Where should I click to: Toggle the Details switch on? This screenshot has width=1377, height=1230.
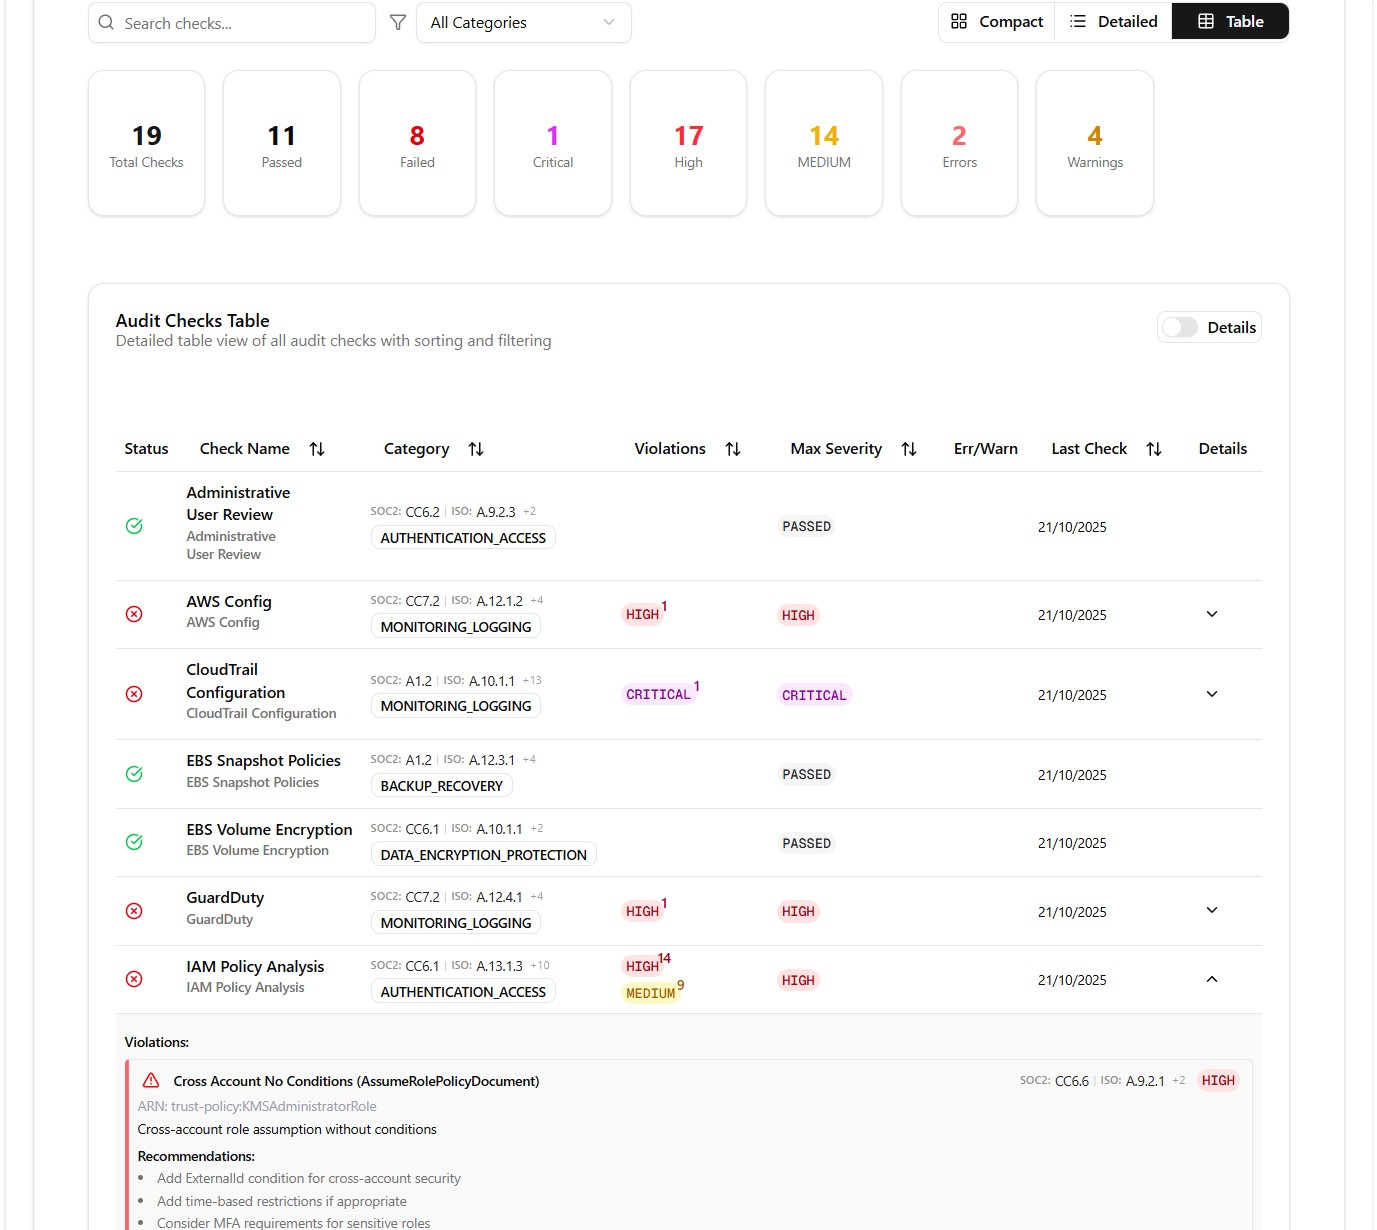(x=1180, y=328)
